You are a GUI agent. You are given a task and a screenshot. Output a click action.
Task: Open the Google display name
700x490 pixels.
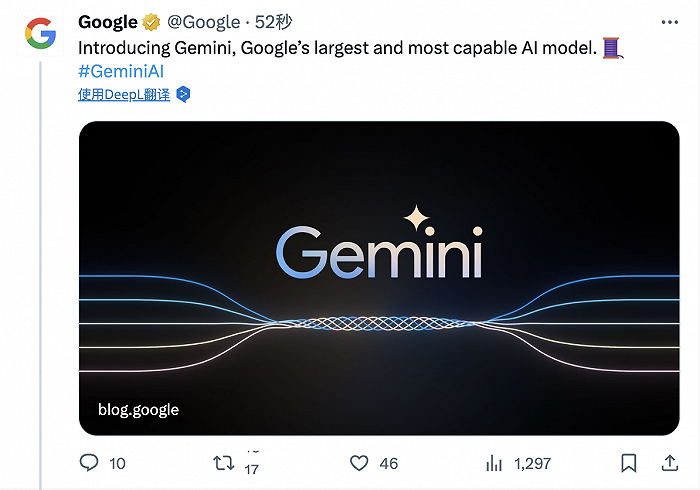[x=107, y=22]
